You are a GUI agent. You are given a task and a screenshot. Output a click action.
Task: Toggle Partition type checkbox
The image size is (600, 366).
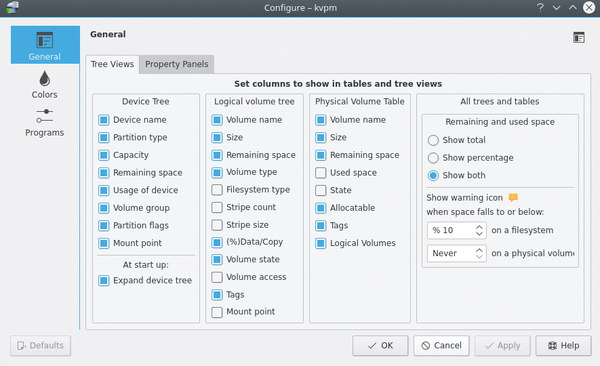(104, 137)
